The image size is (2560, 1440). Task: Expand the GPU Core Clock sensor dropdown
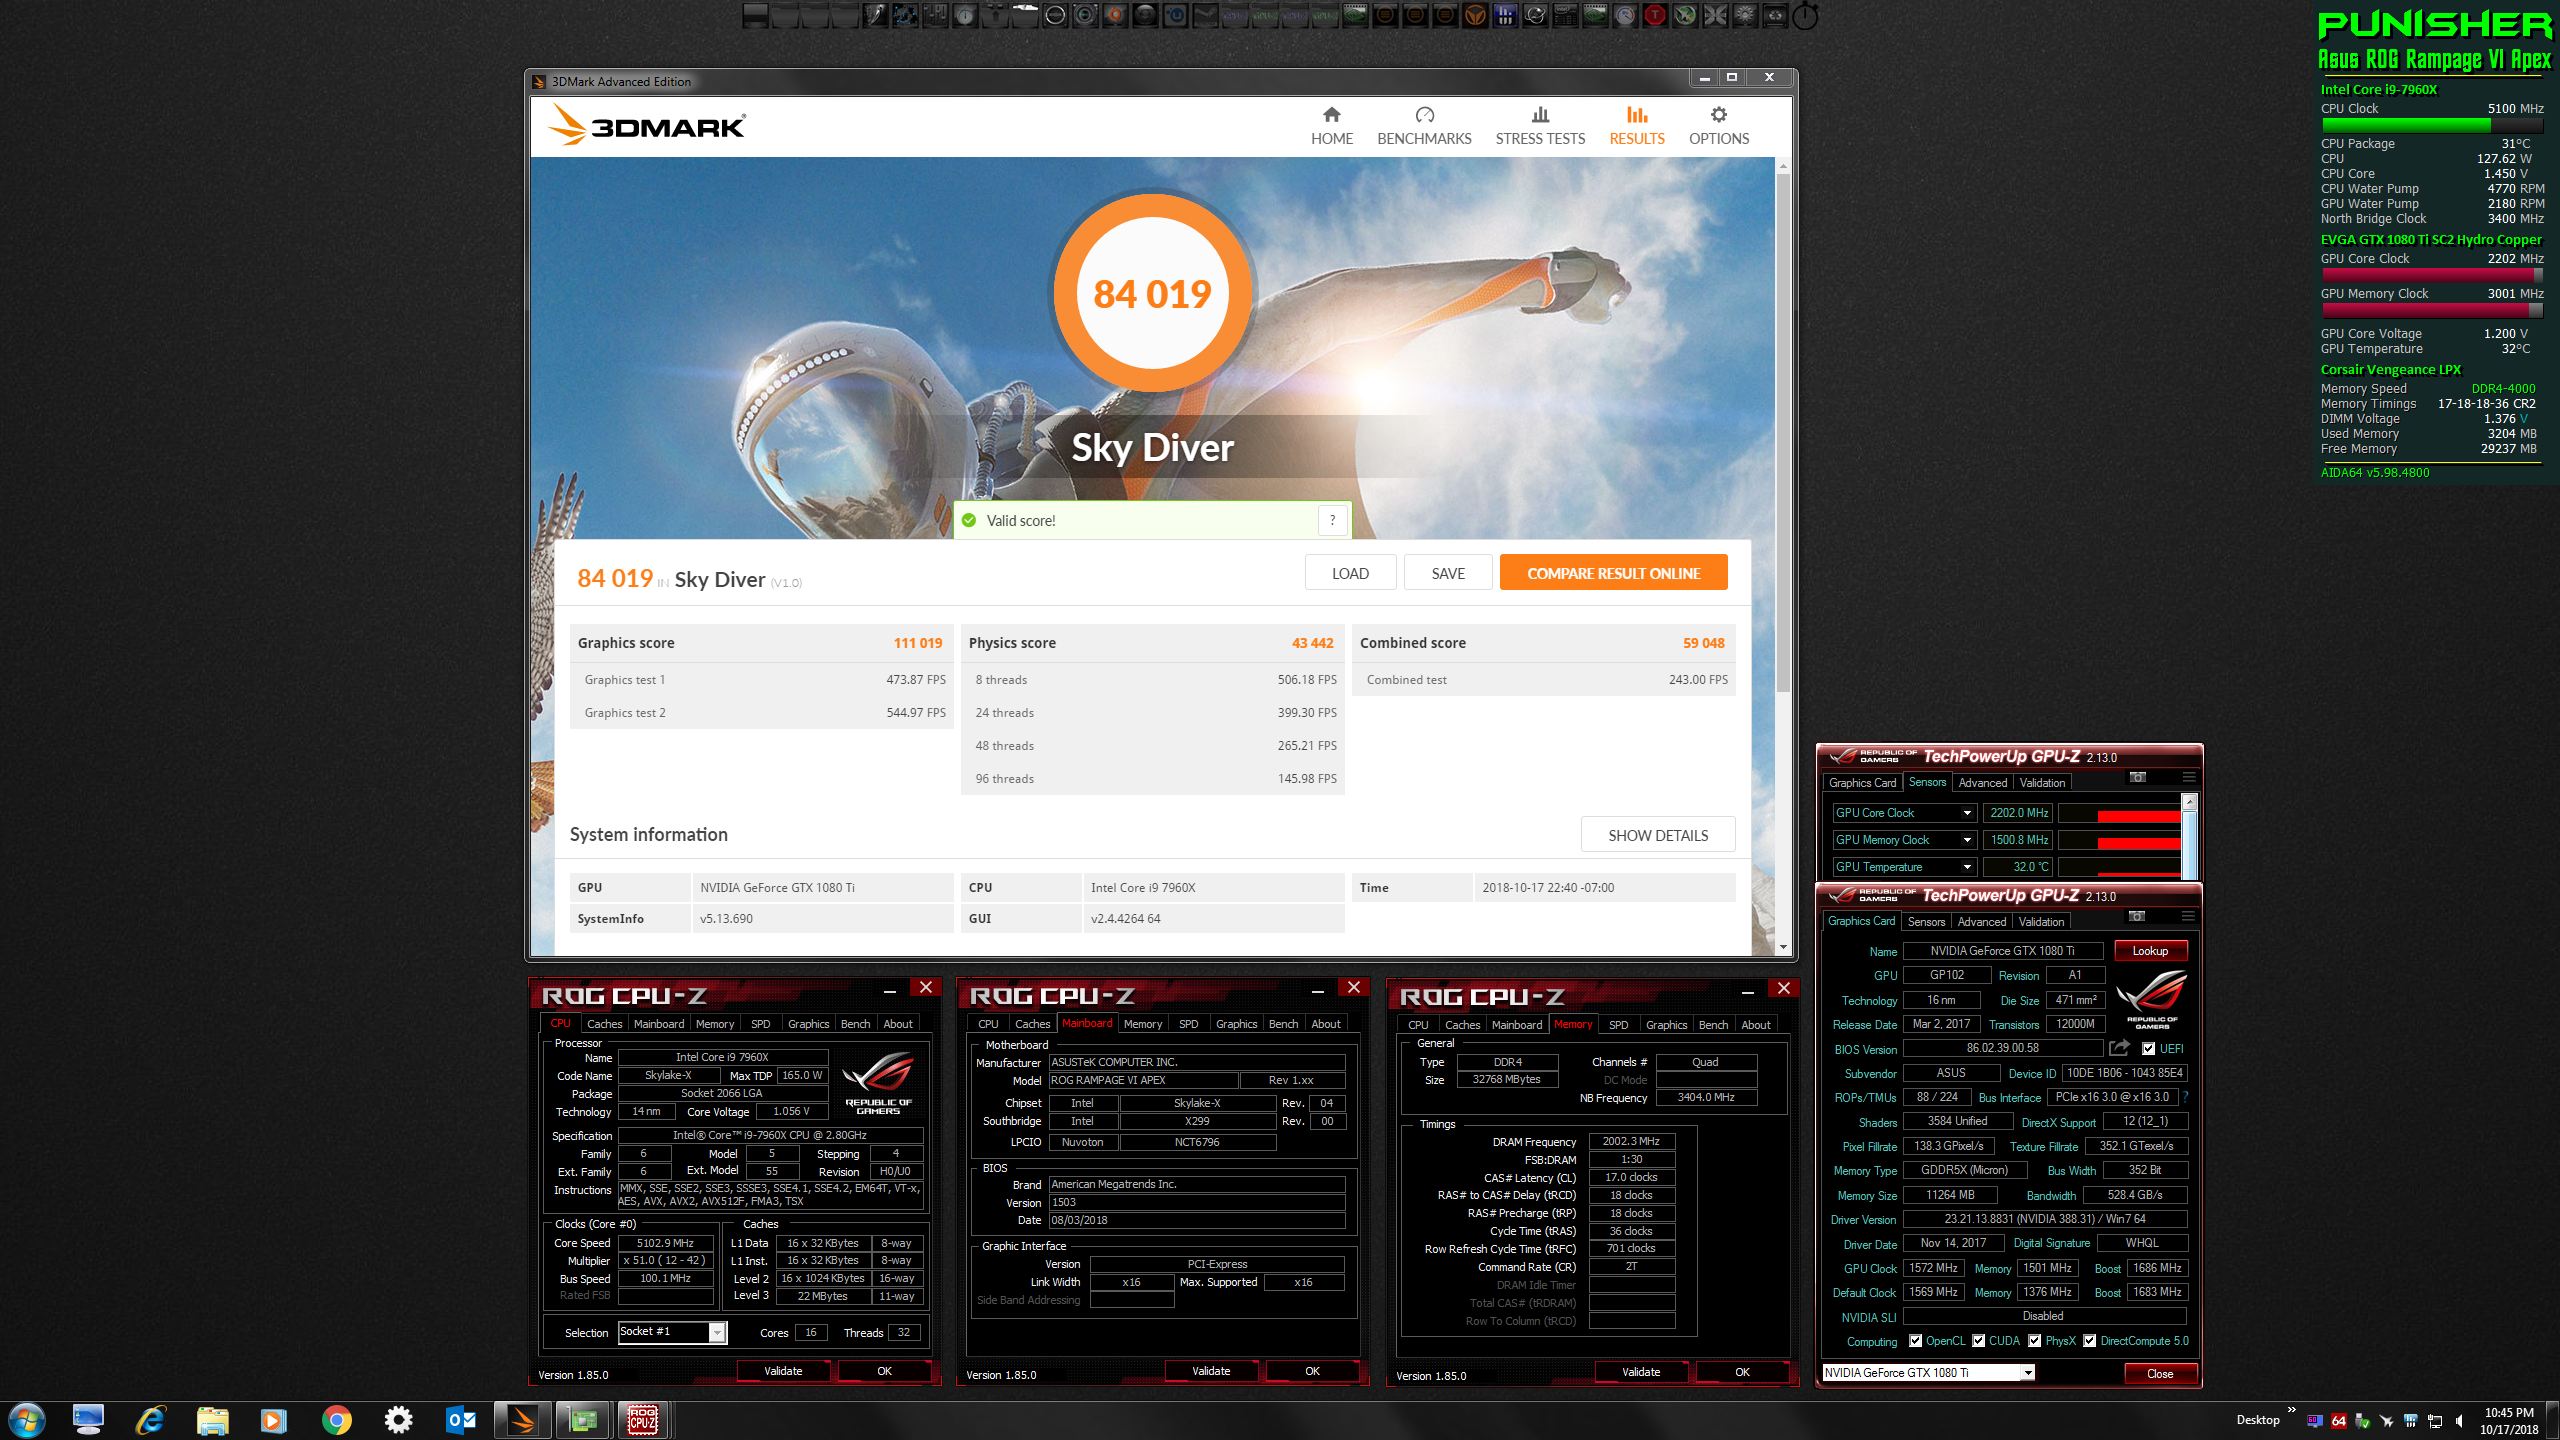click(x=1966, y=813)
